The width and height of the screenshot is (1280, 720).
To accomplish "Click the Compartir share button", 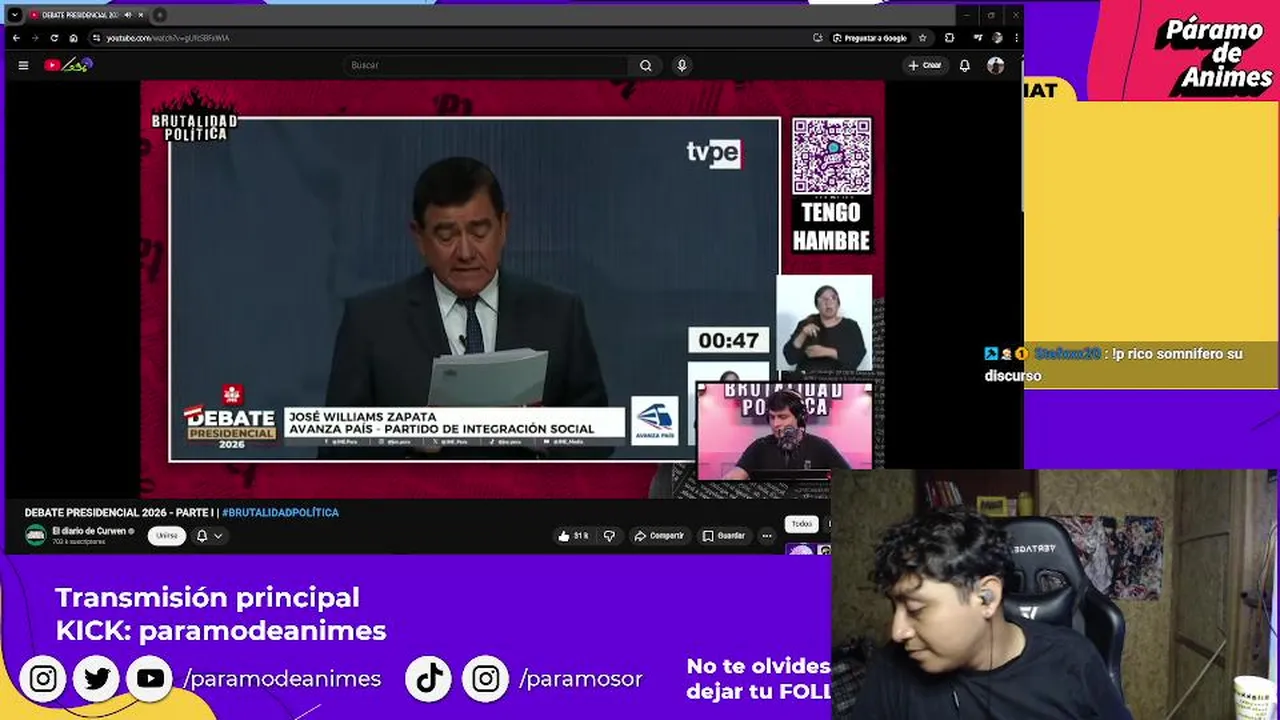I will pos(659,536).
